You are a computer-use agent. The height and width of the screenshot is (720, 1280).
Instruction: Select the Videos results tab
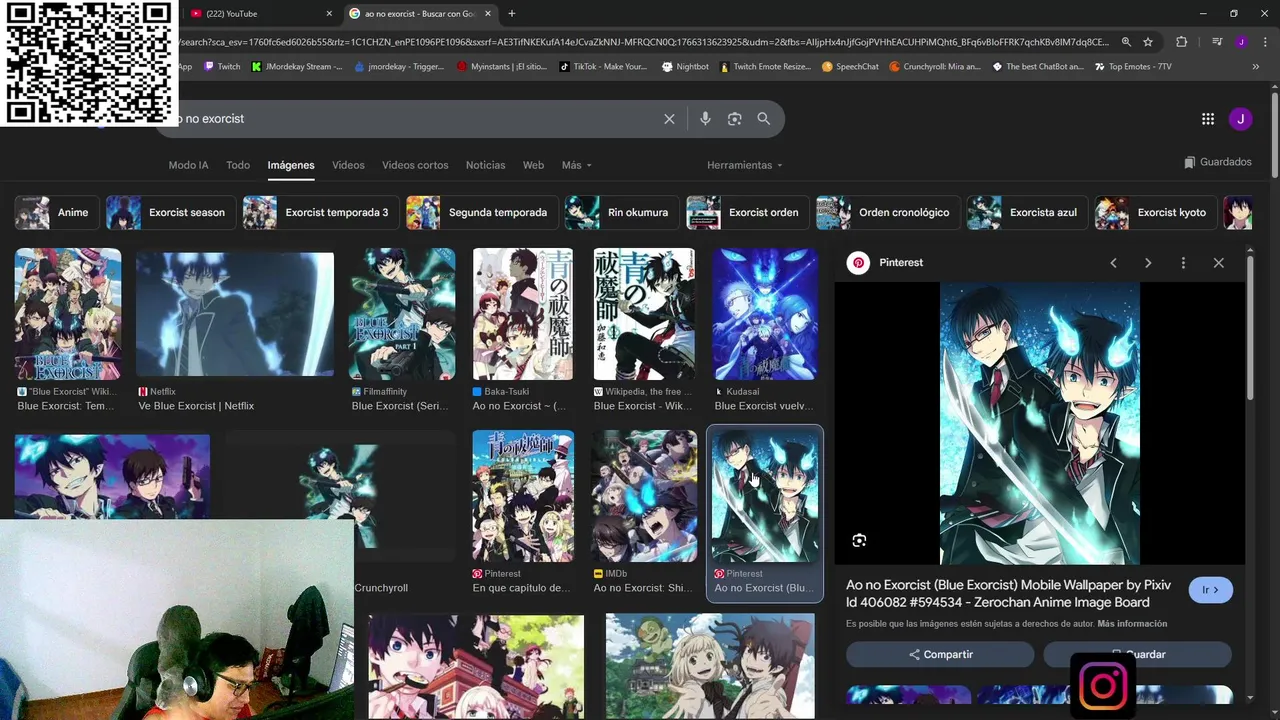(348, 165)
